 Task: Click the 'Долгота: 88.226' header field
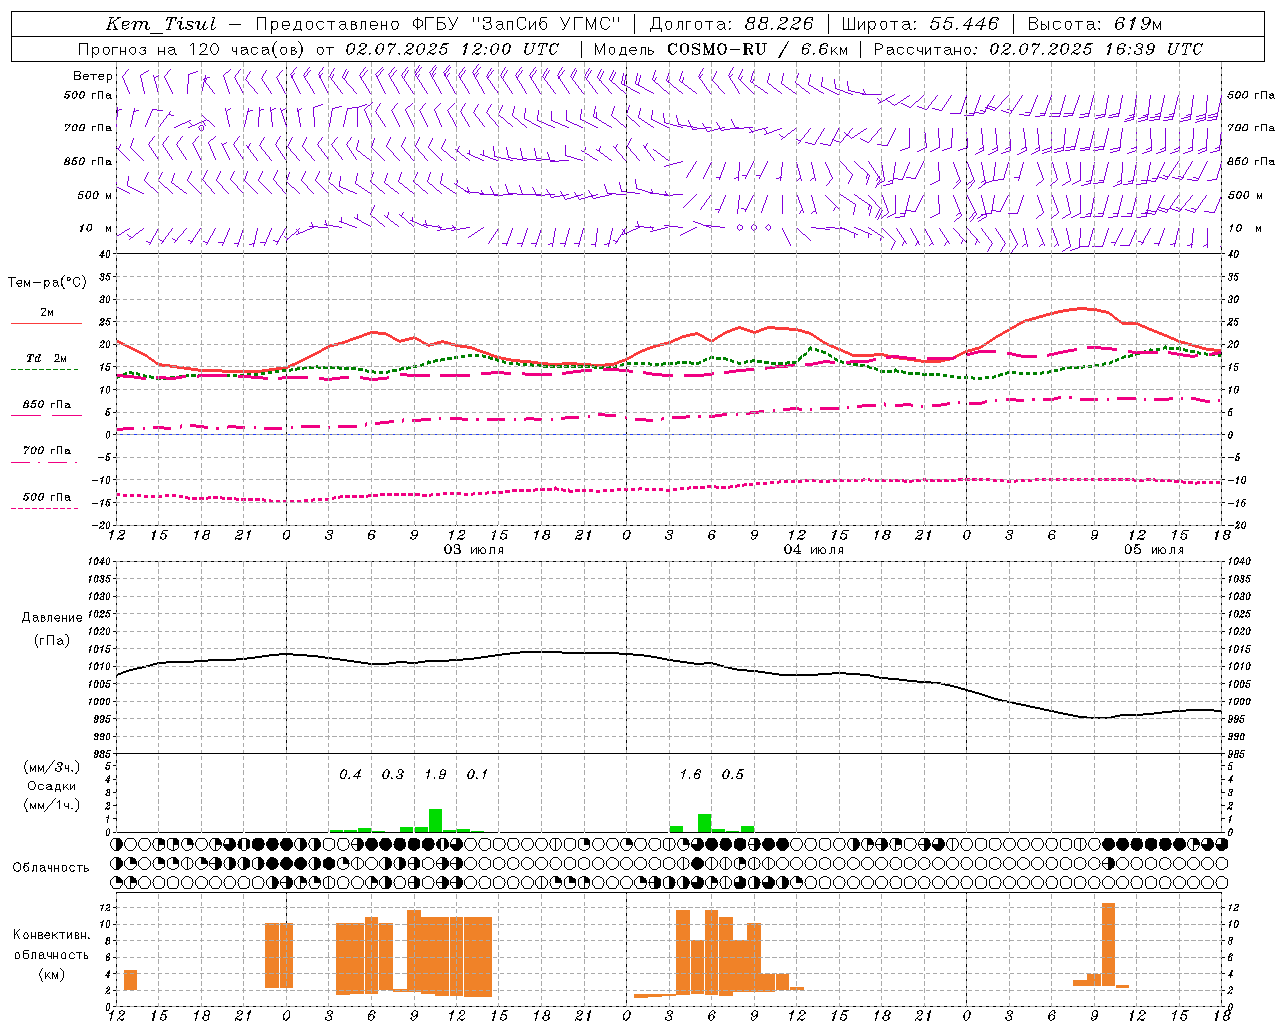(732, 24)
